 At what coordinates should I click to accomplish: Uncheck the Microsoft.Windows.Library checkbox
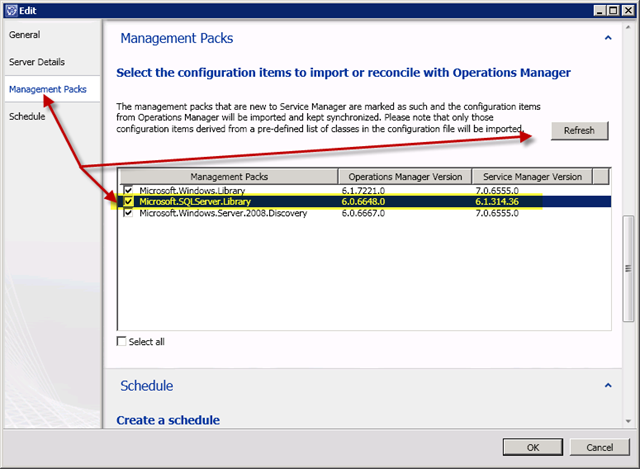point(126,189)
